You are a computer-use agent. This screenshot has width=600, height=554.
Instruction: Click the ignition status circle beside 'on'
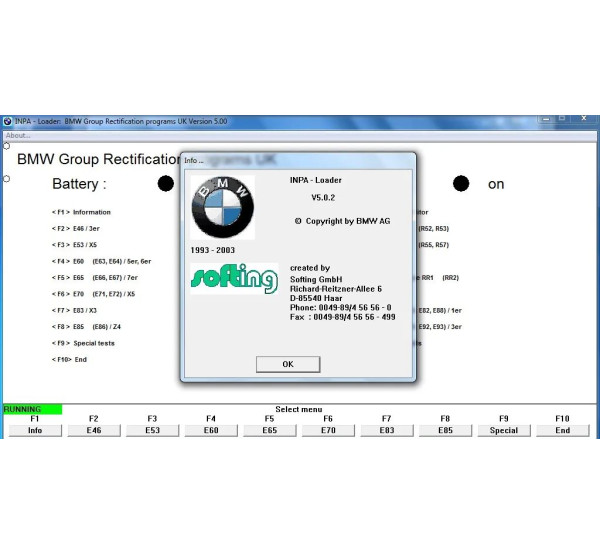pyautogui.click(x=461, y=184)
